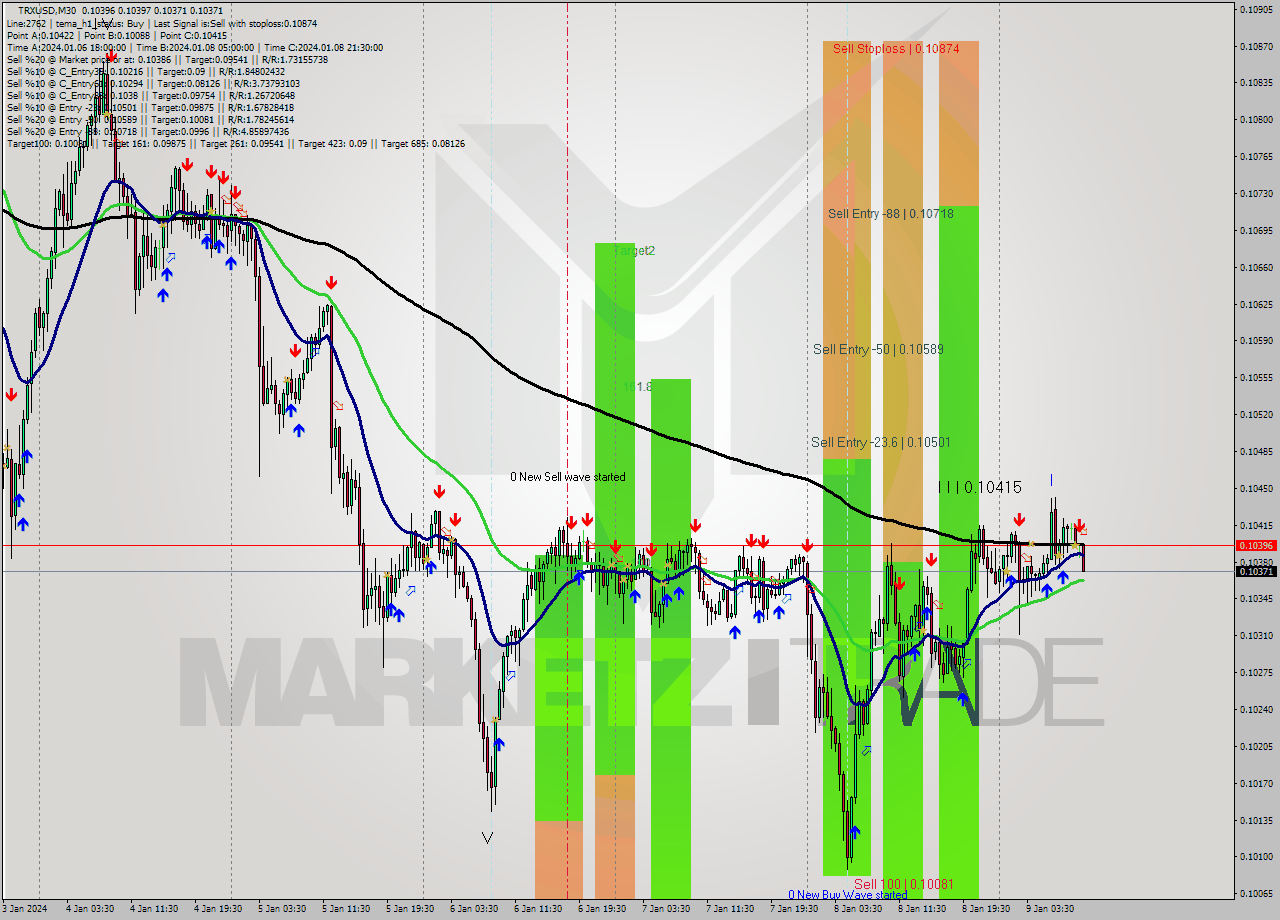
Task: Click 0.10870 on the price axis
Action: [1256, 46]
